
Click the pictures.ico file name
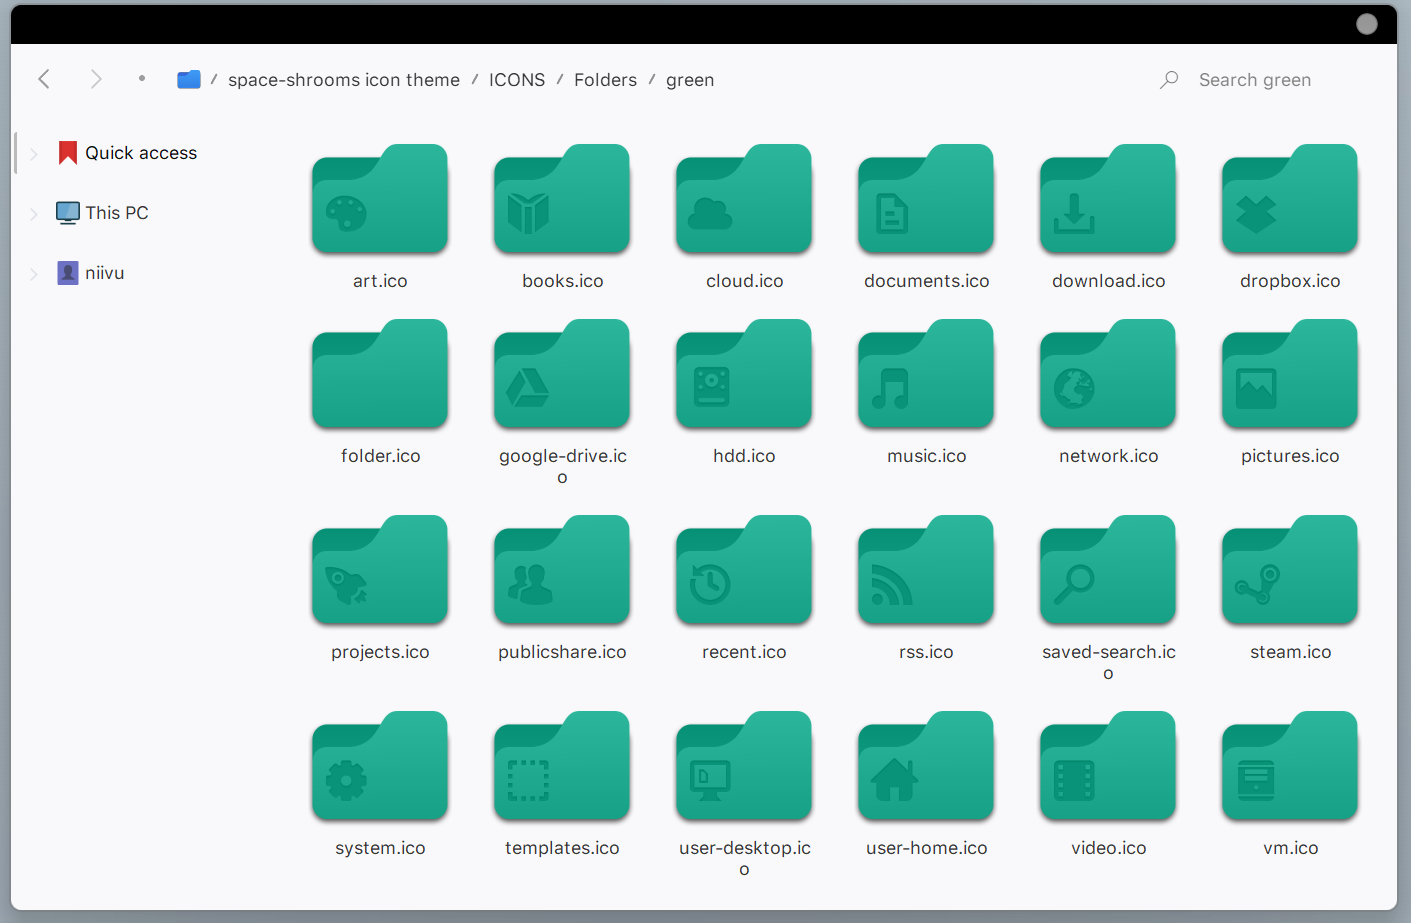1290,456
